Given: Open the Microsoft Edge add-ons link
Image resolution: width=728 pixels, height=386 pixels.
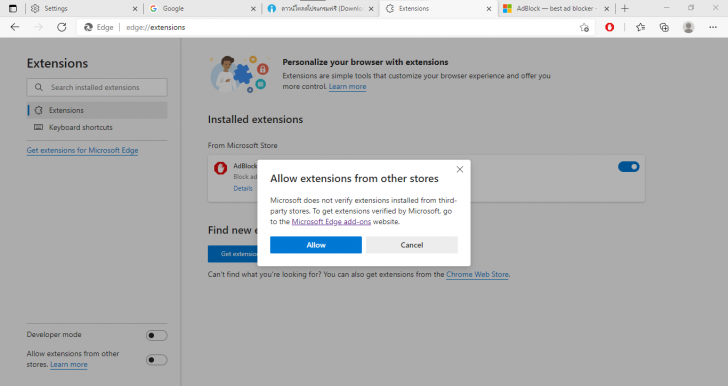Looking at the screenshot, I should tap(331, 222).
